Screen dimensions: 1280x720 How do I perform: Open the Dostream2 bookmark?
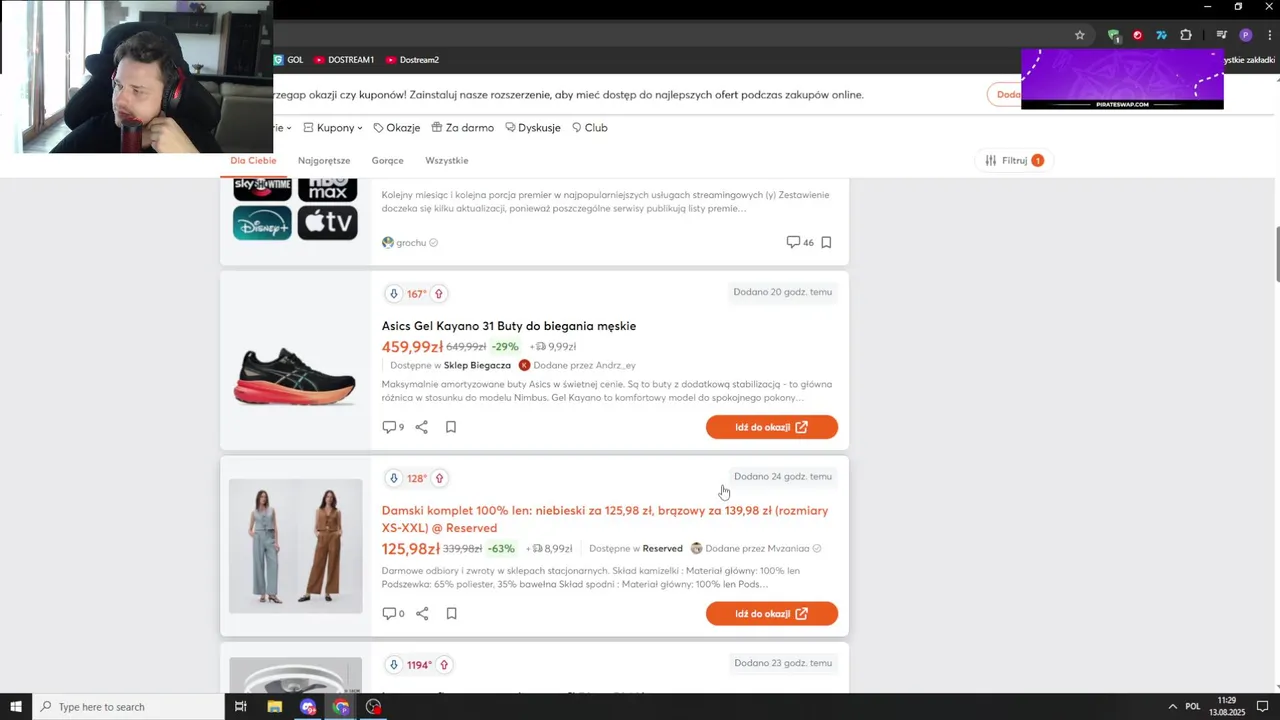pos(412,60)
